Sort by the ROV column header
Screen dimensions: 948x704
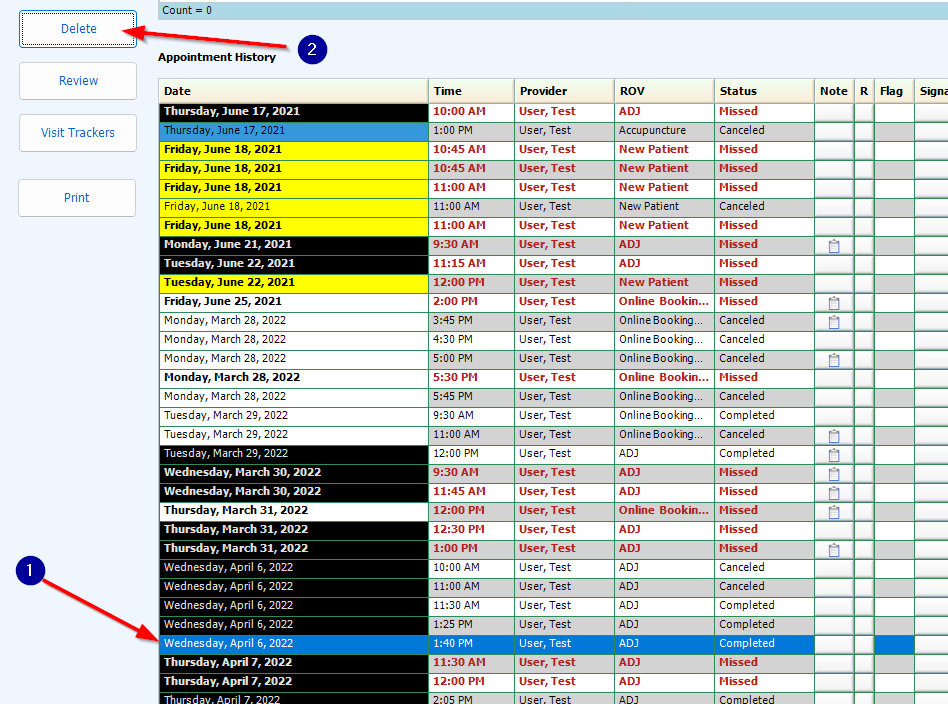(x=664, y=91)
